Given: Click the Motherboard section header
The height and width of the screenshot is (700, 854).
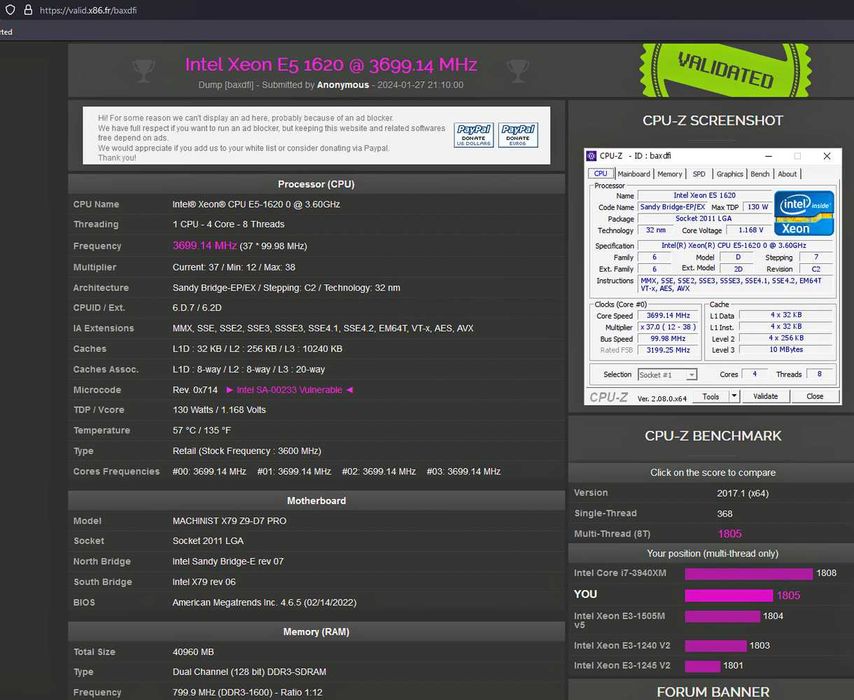Looking at the screenshot, I should [x=316, y=501].
